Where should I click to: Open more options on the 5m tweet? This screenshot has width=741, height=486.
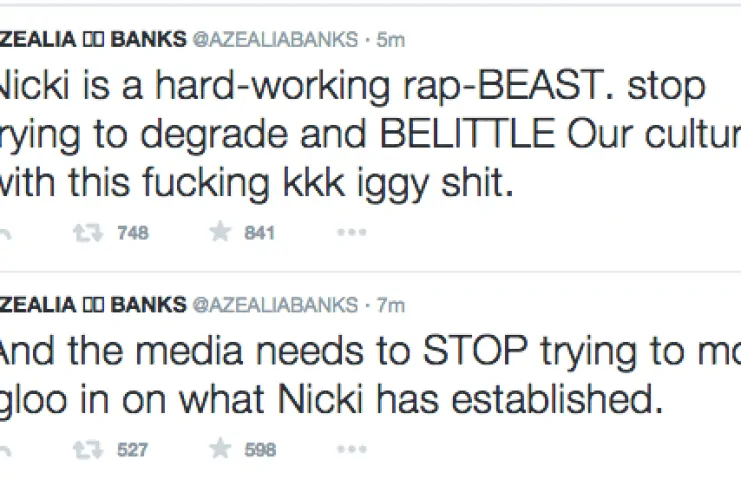(351, 234)
